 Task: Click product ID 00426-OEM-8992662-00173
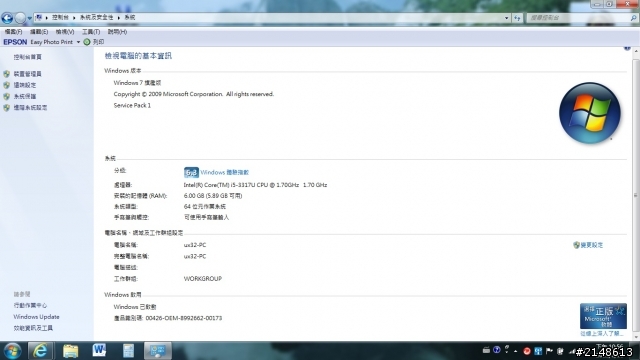tap(184, 318)
